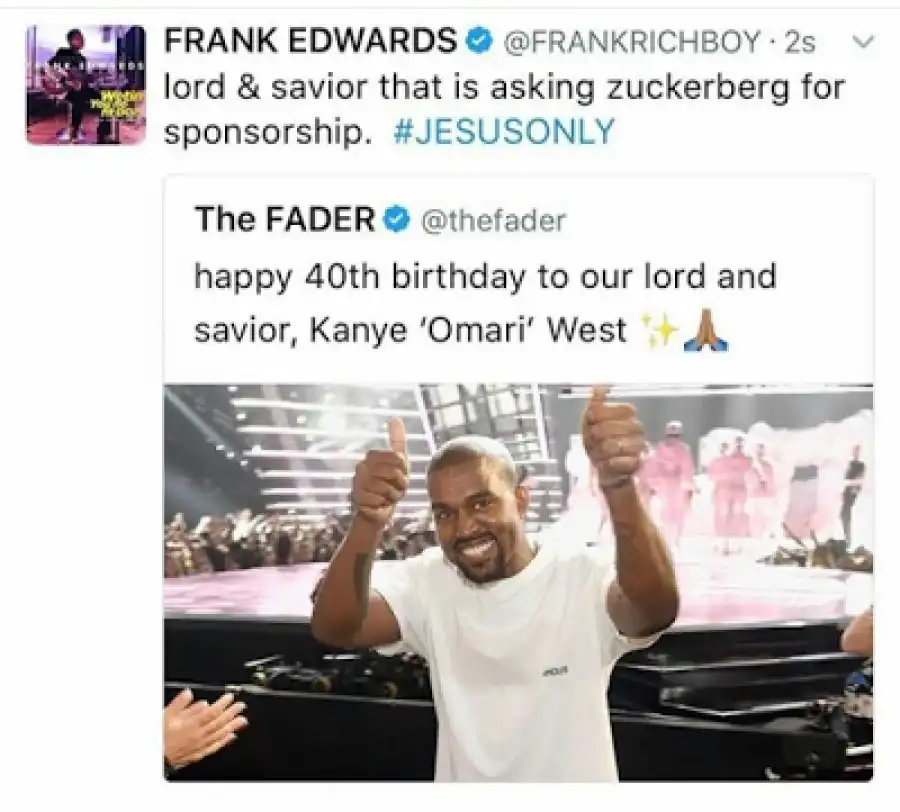The image size is (900, 812).
Task: Click the sparkles emoji in quoted tweet
Action: click(658, 331)
